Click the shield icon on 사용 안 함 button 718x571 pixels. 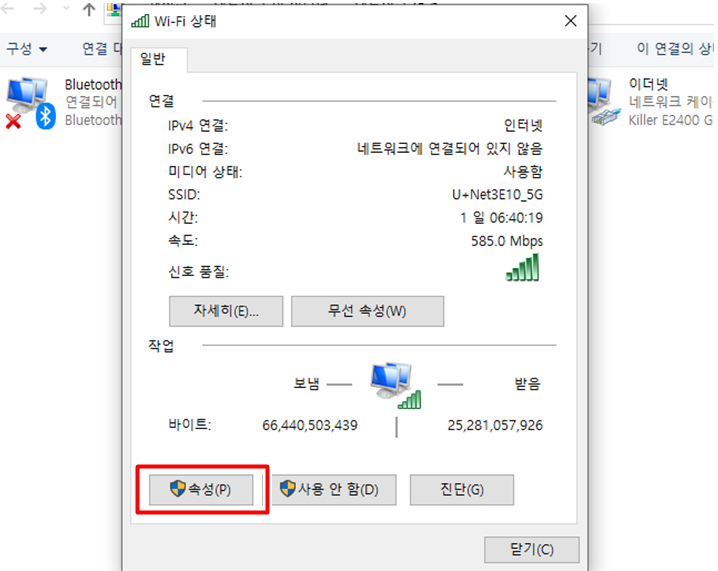tap(288, 489)
